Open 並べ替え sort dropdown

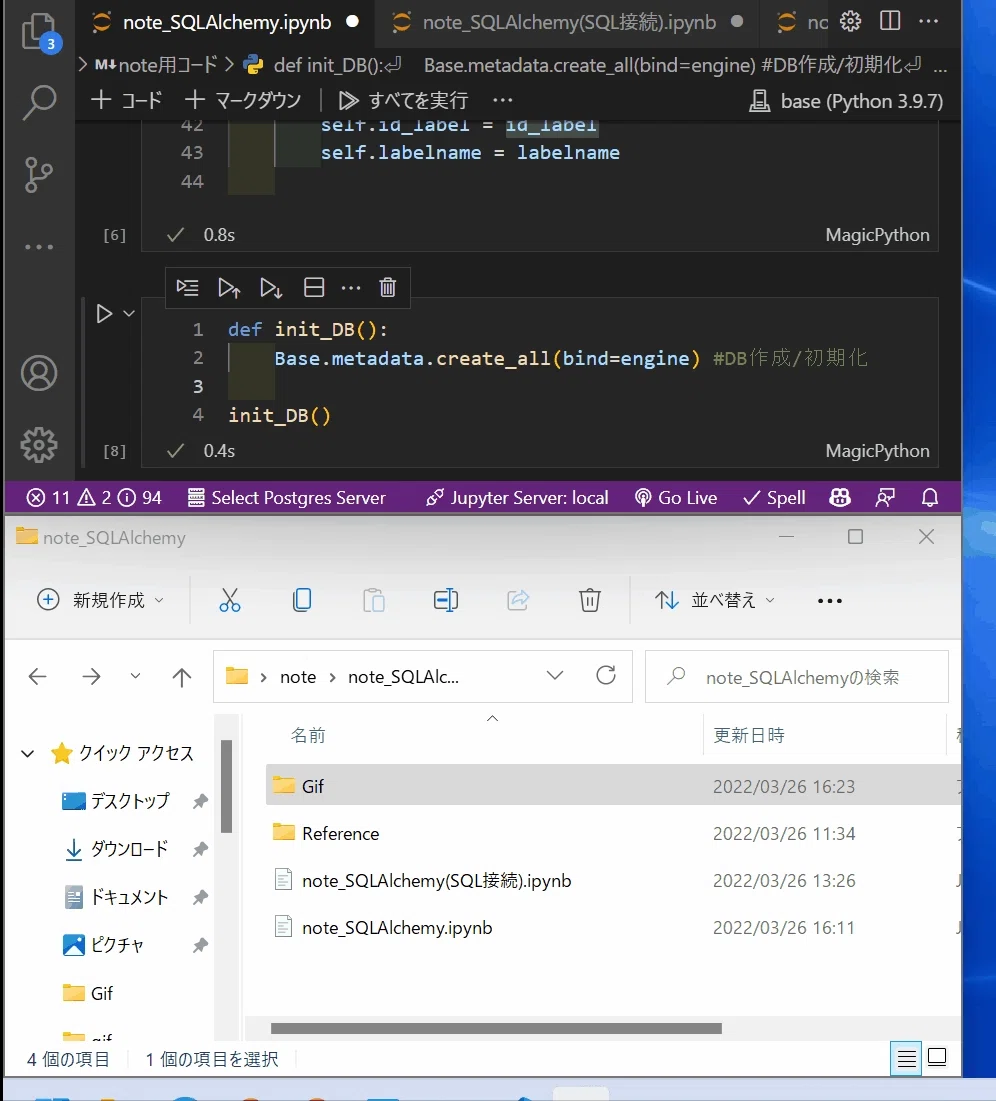[714, 600]
